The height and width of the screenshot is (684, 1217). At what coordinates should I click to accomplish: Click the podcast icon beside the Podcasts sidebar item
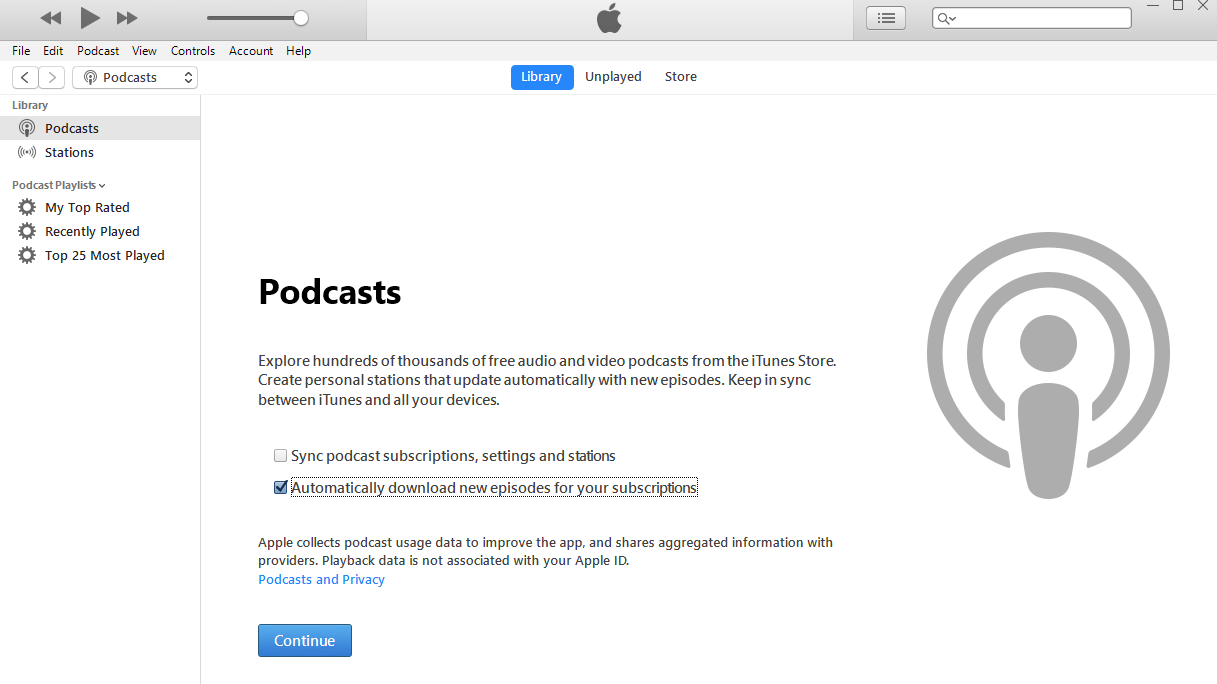[x=27, y=128]
